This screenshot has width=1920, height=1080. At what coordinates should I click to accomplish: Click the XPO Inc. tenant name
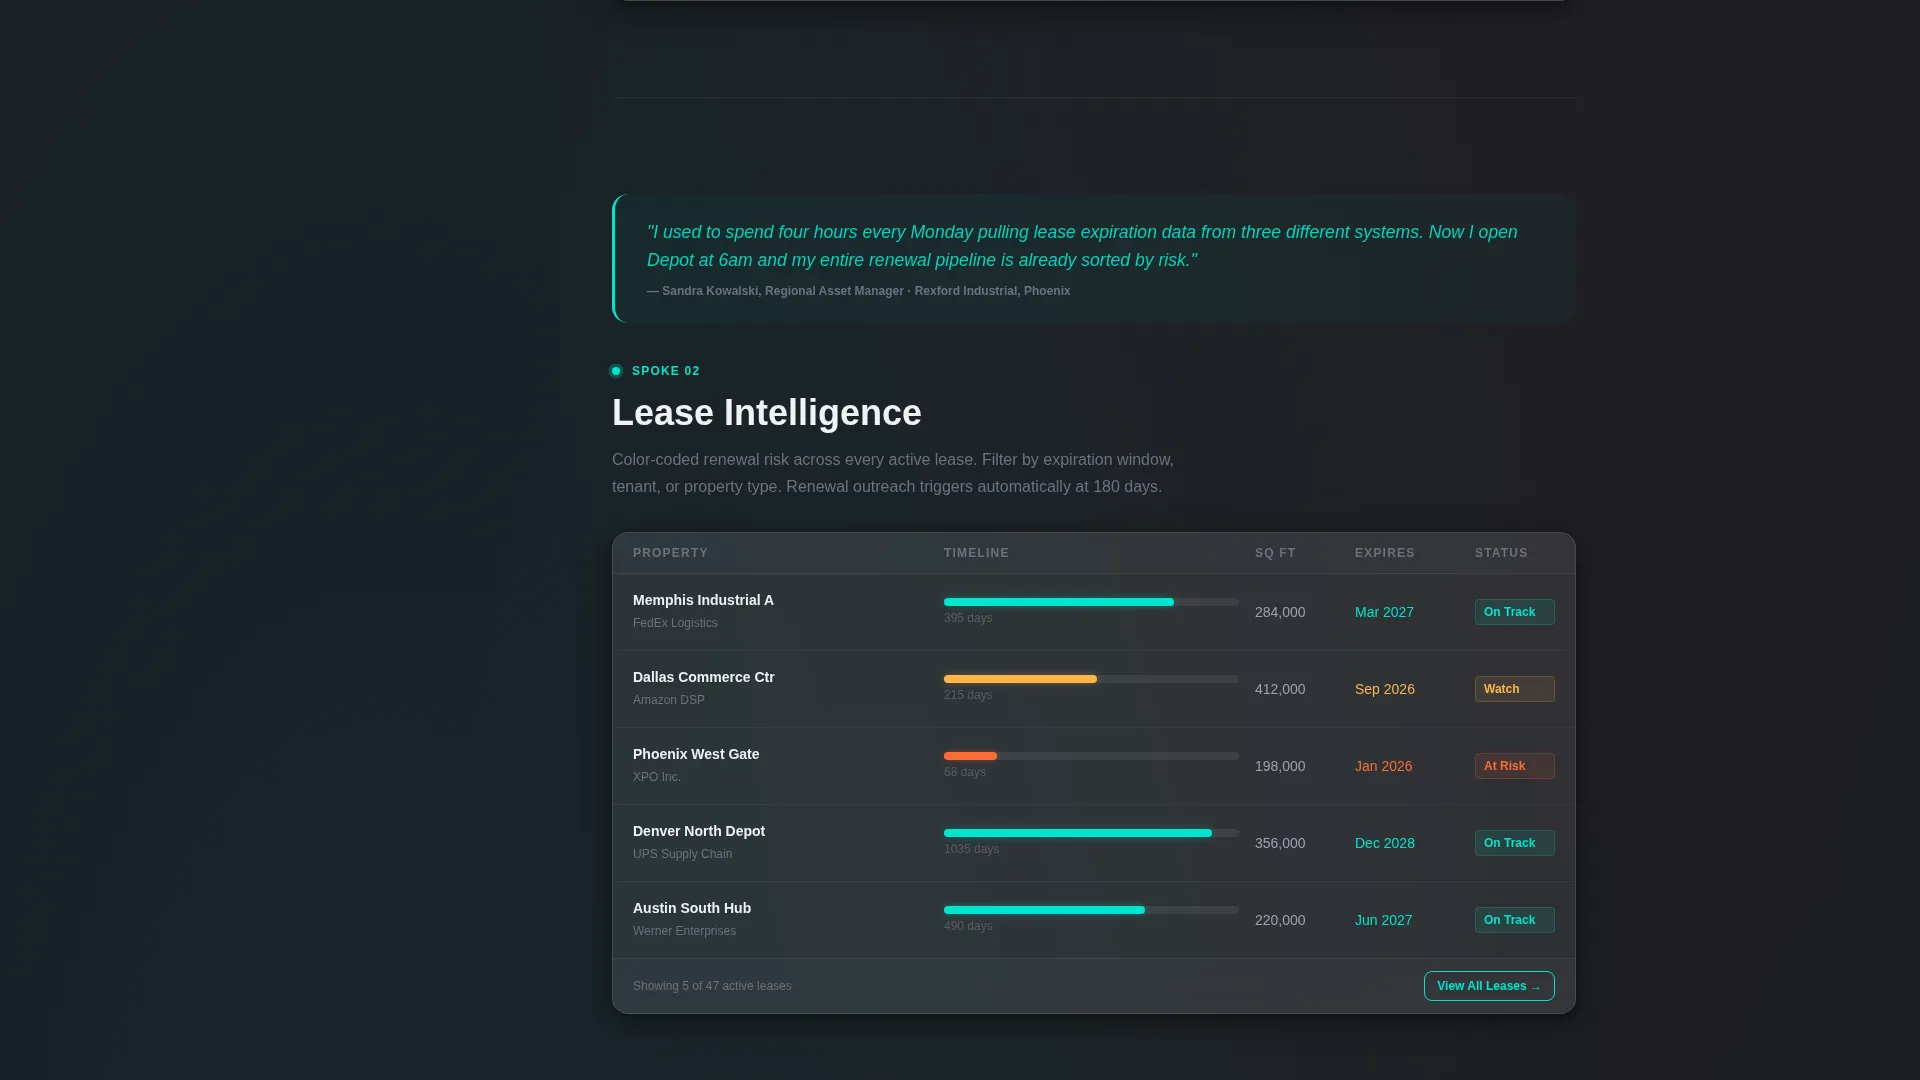pyautogui.click(x=657, y=777)
